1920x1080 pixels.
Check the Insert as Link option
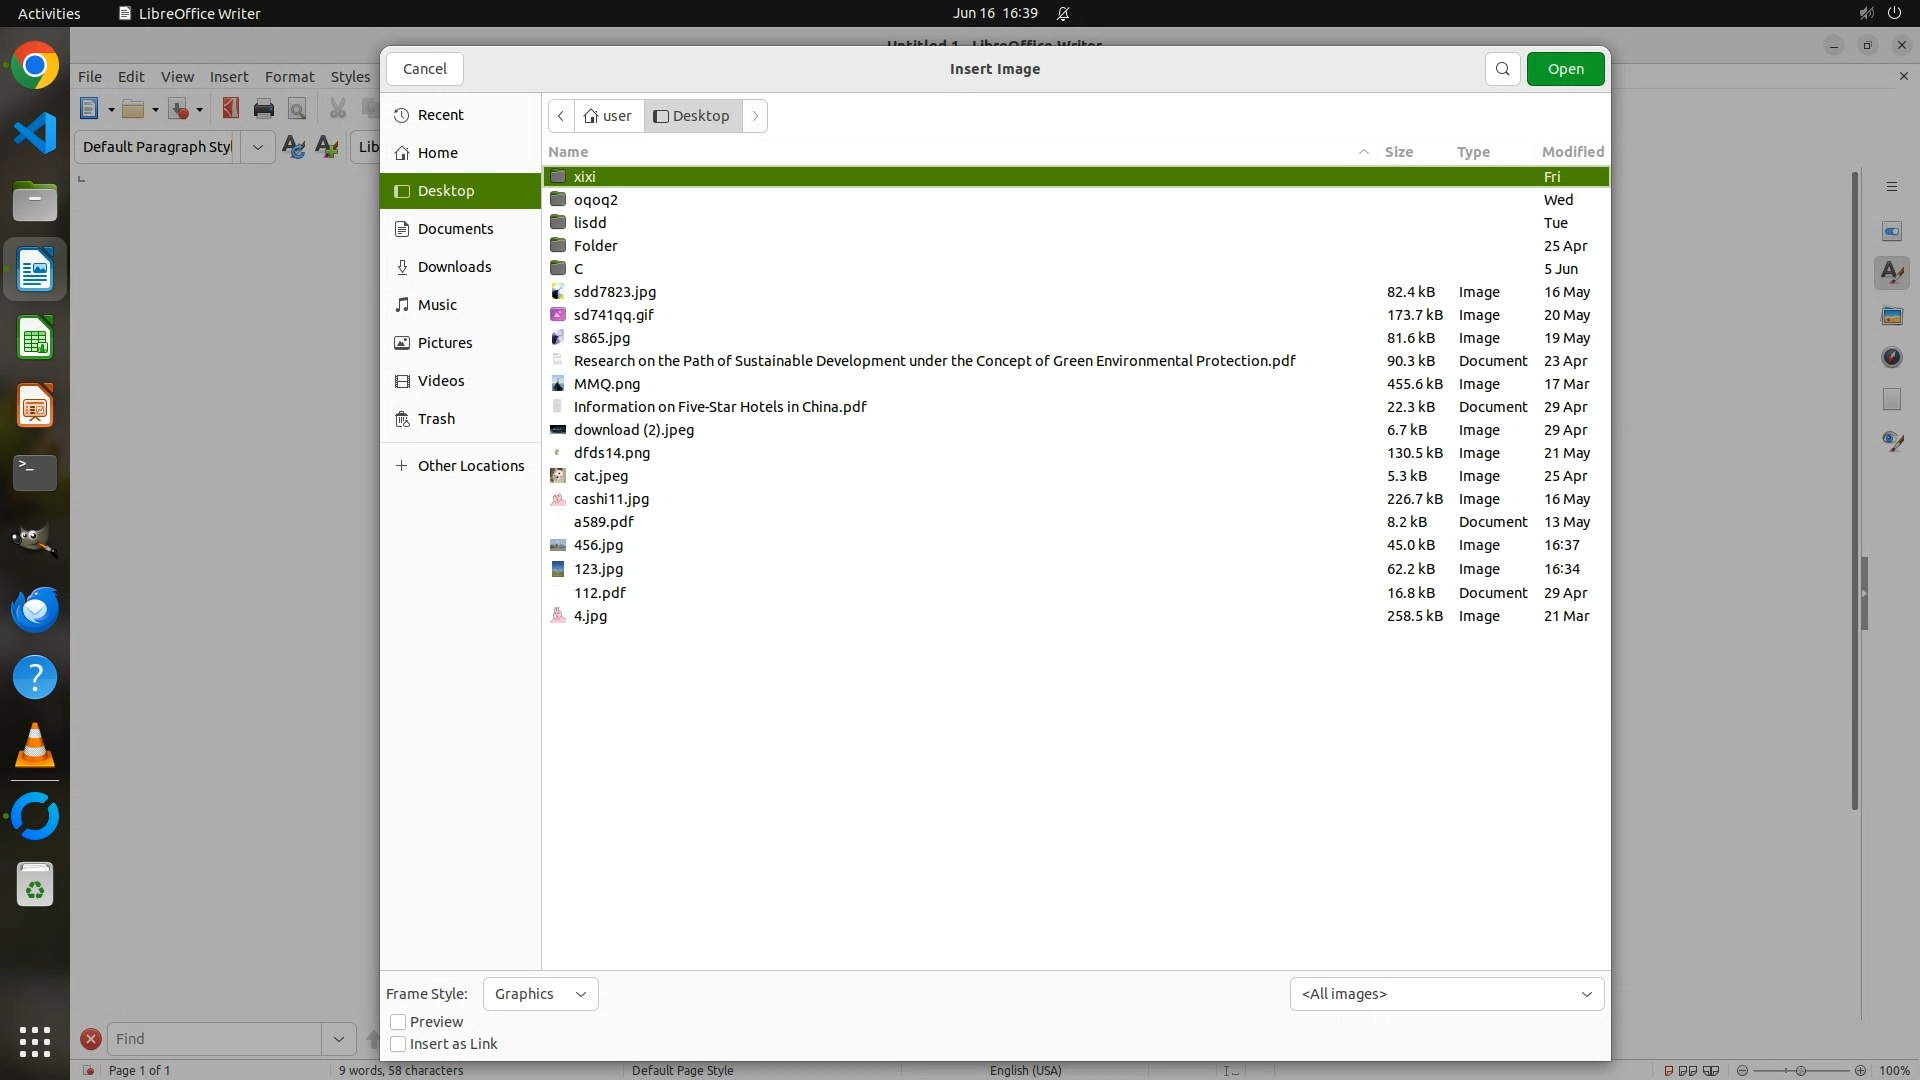[398, 1044]
